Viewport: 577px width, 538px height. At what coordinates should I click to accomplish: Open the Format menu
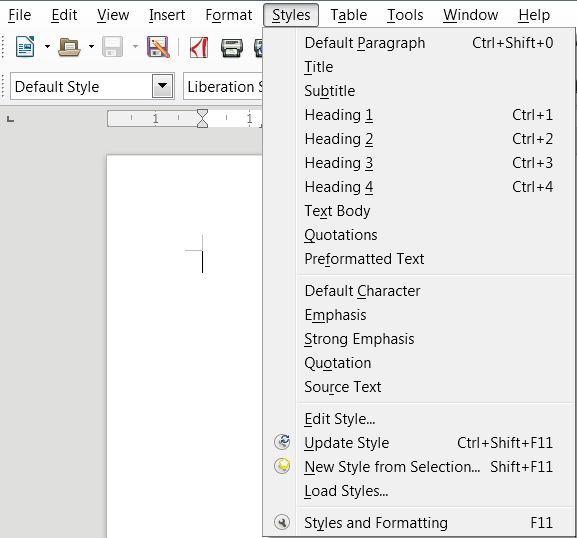pos(229,15)
